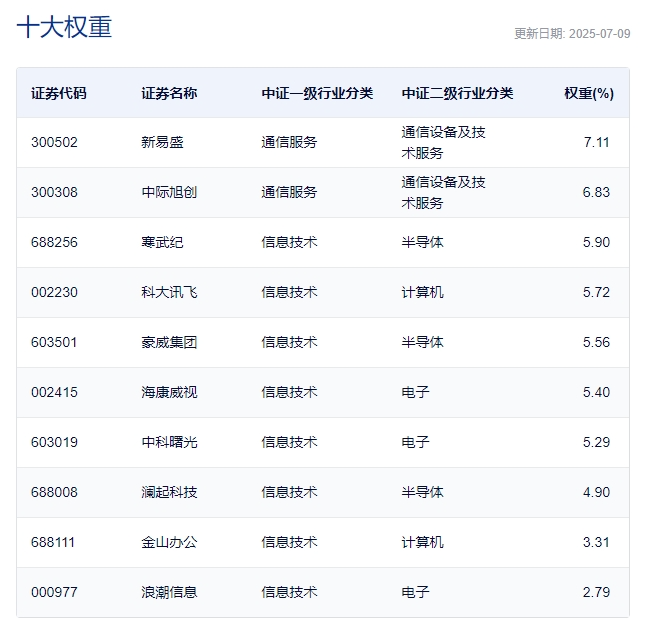Click 电子 in the 浪潮信息 row
The height and width of the screenshot is (627, 650).
tap(415, 592)
